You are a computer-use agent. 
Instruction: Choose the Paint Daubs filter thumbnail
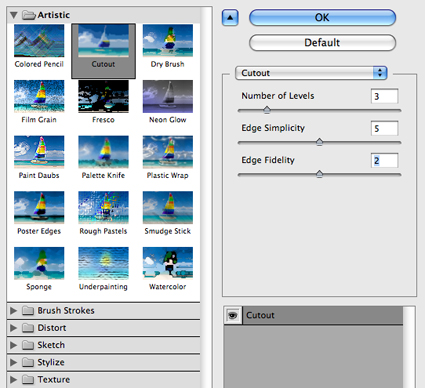point(39,152)
